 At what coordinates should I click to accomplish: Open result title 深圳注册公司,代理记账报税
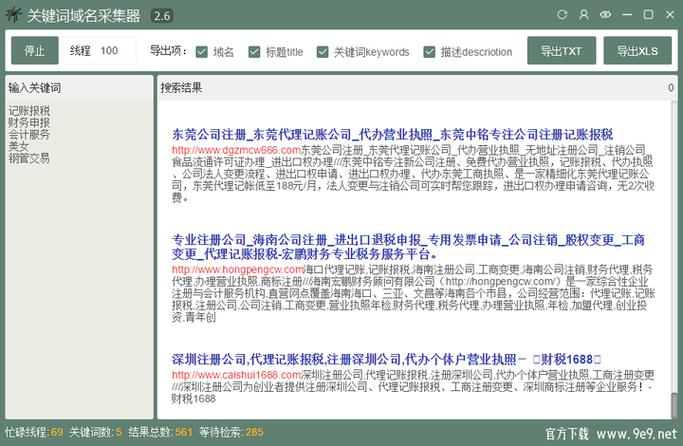click(386, 359)
